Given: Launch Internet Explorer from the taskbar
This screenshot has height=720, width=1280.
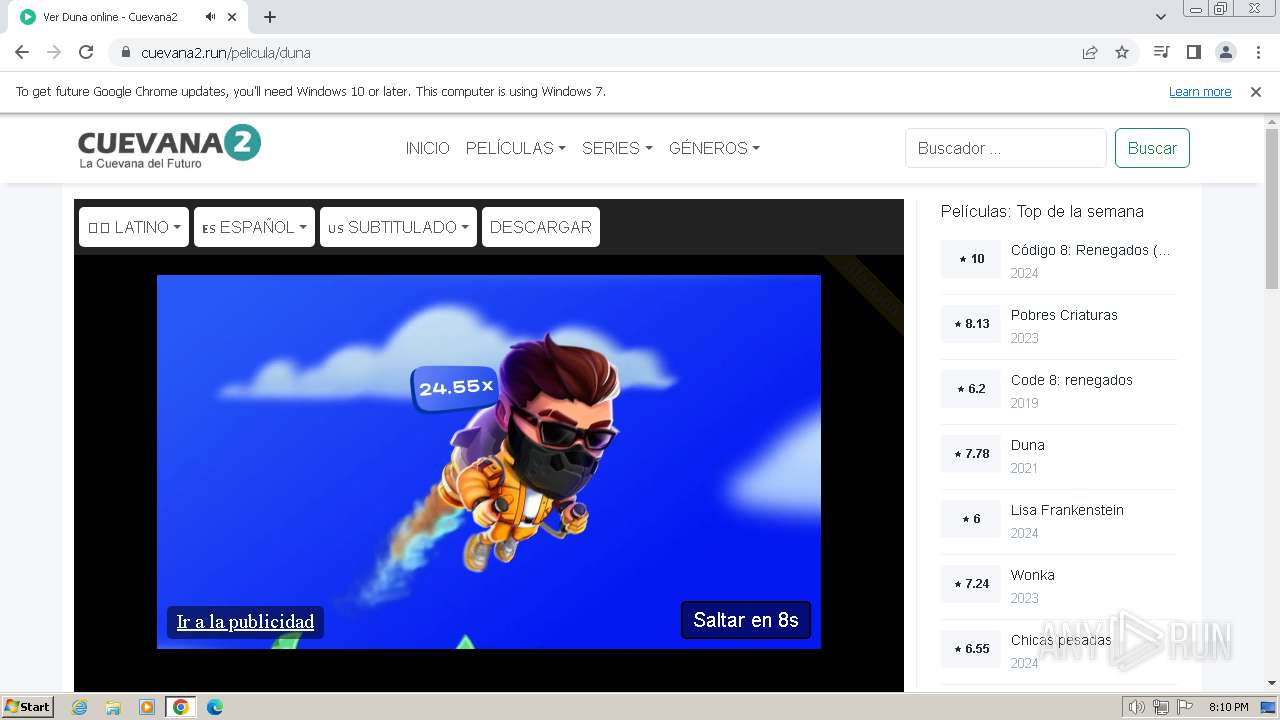Looking at the screenshot, I should point(79,707).
